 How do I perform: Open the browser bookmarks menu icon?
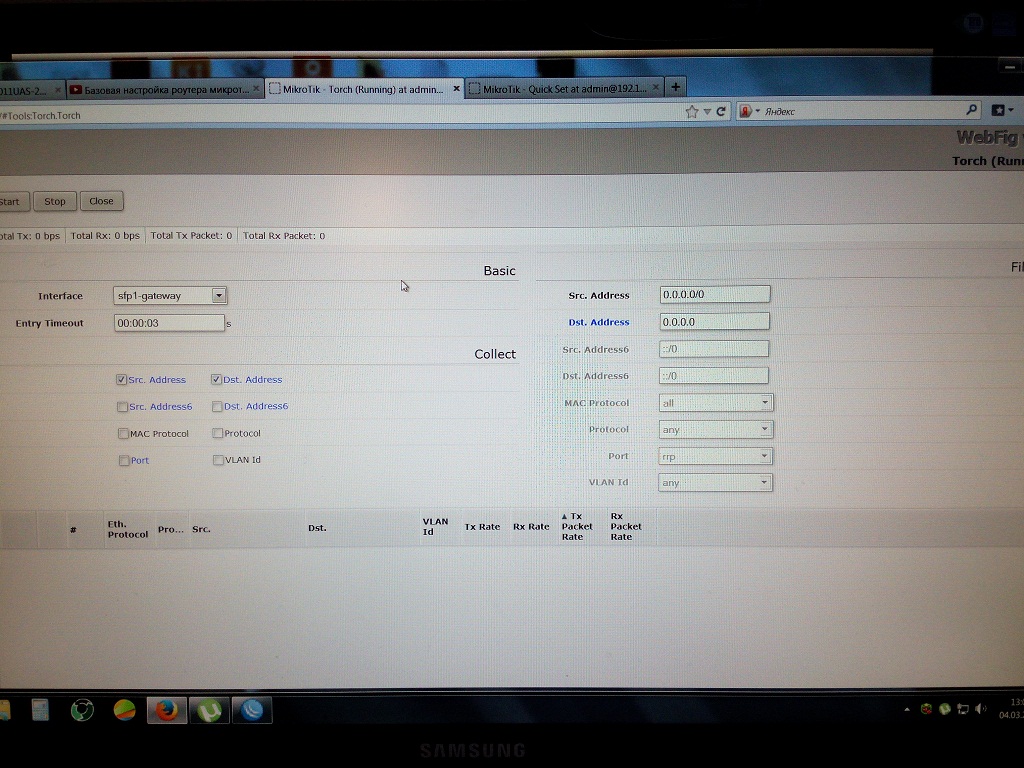coord(1002,110)
